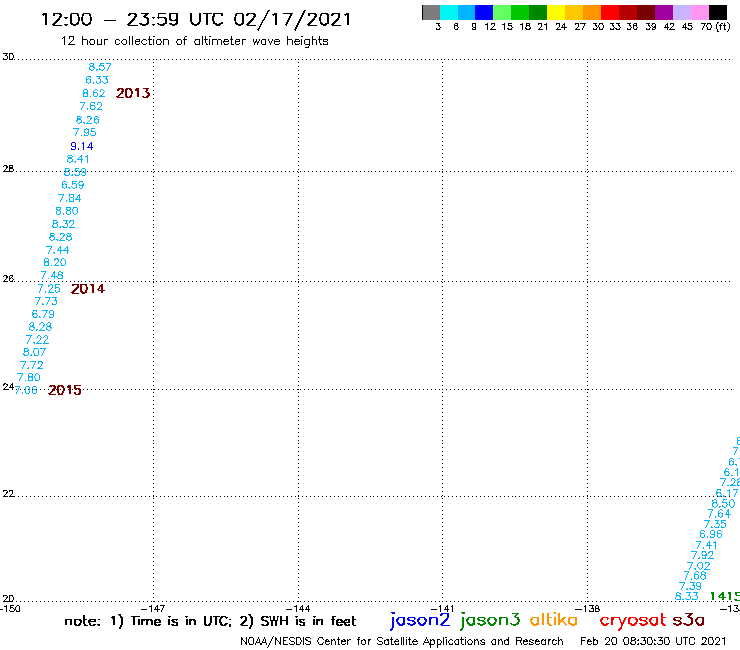Select the wave height reading 8.80

67,211
